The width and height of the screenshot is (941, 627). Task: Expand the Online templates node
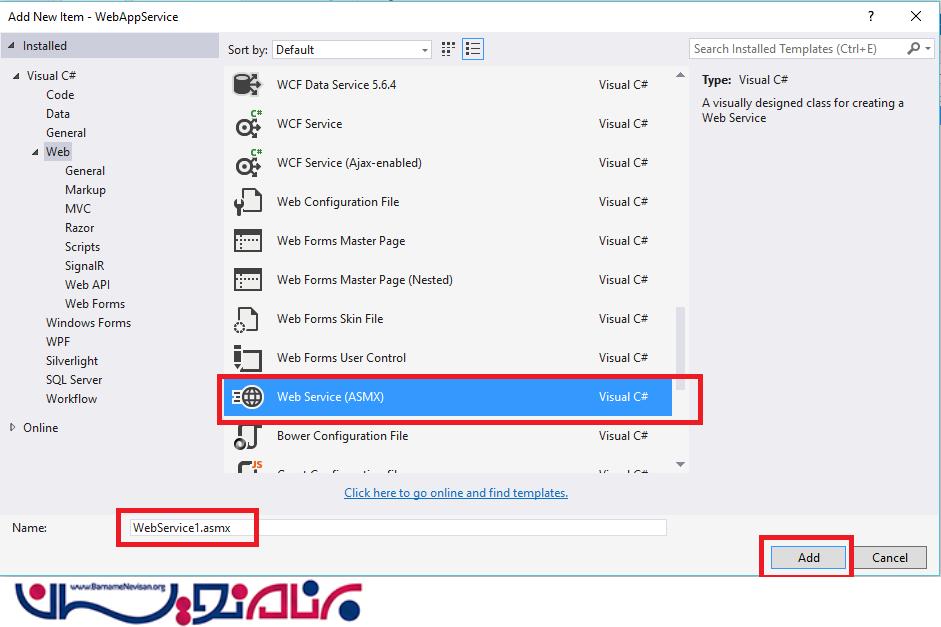coord(13,427)
